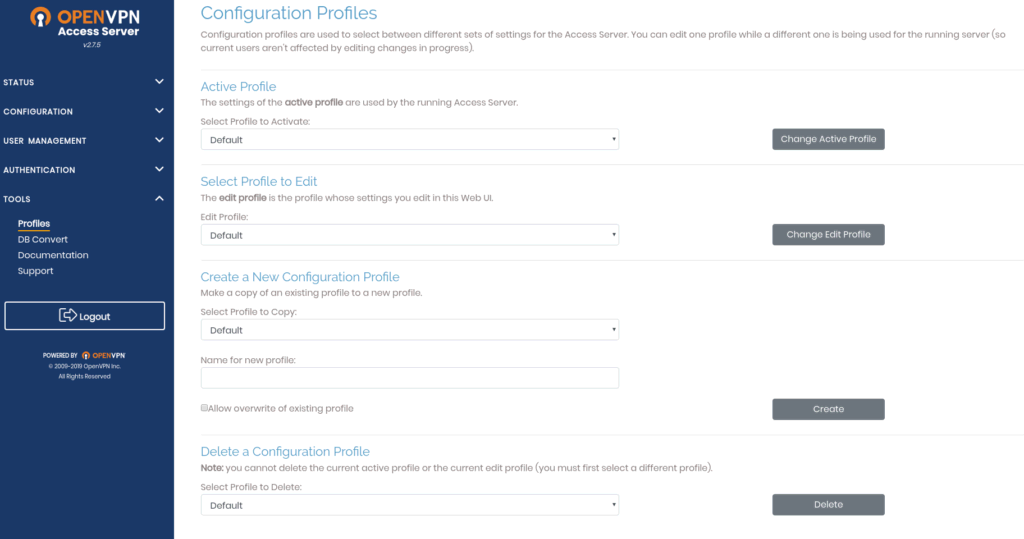Click the Powered by OpenVPN footer logo
1024x539 pixels.
[x=84, y=355]
